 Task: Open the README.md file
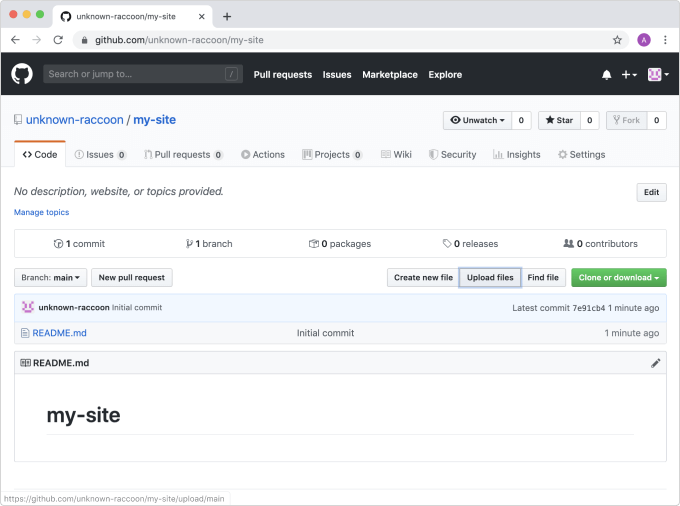pyautogui.click(x=59, y=333)
